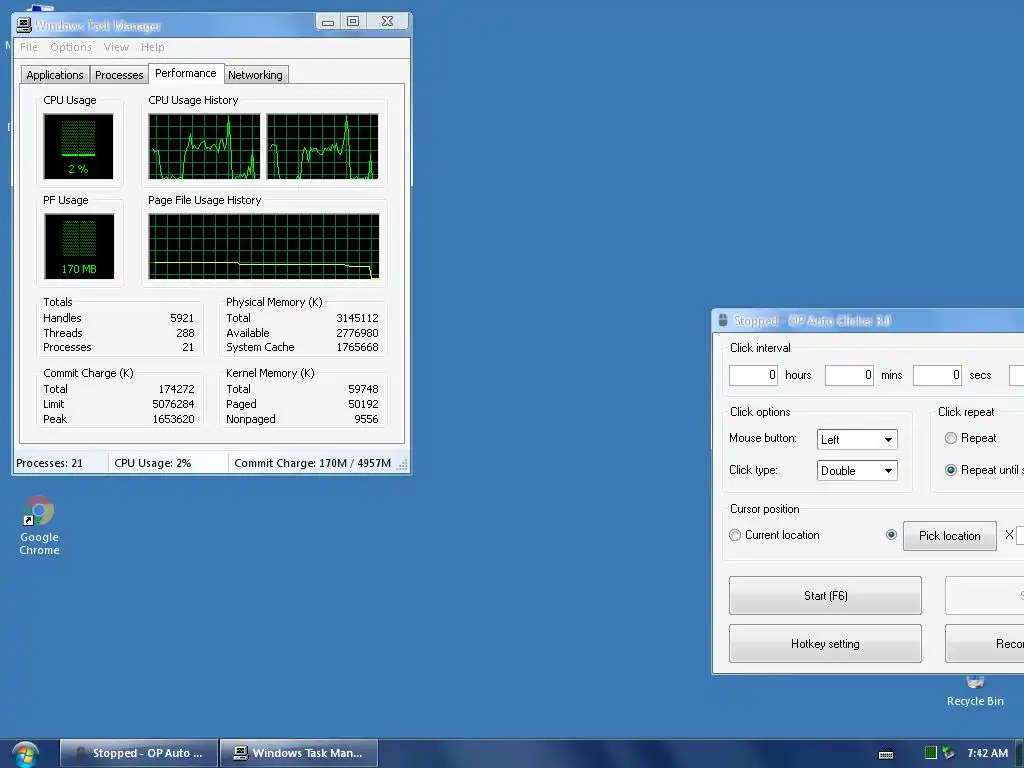1024x768 pixels.
Task: Switch to Windows Task Manager taskbar button
Action: (x=299, y=753)
